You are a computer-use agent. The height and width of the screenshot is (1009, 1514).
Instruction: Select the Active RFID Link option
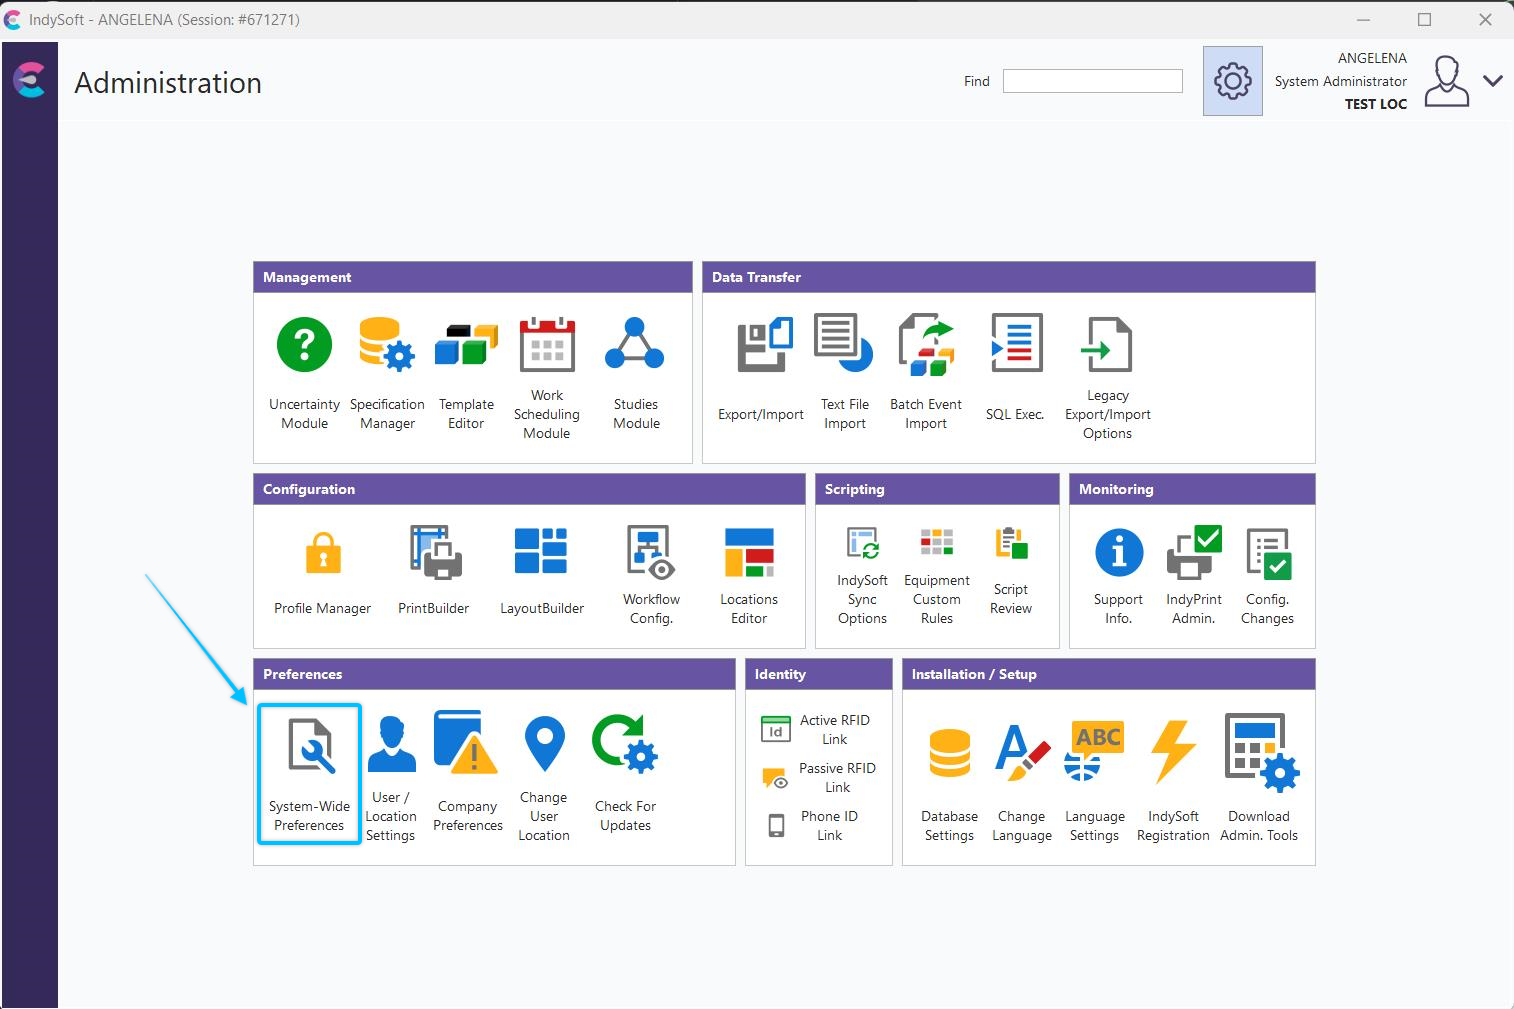tap(818, 730)
